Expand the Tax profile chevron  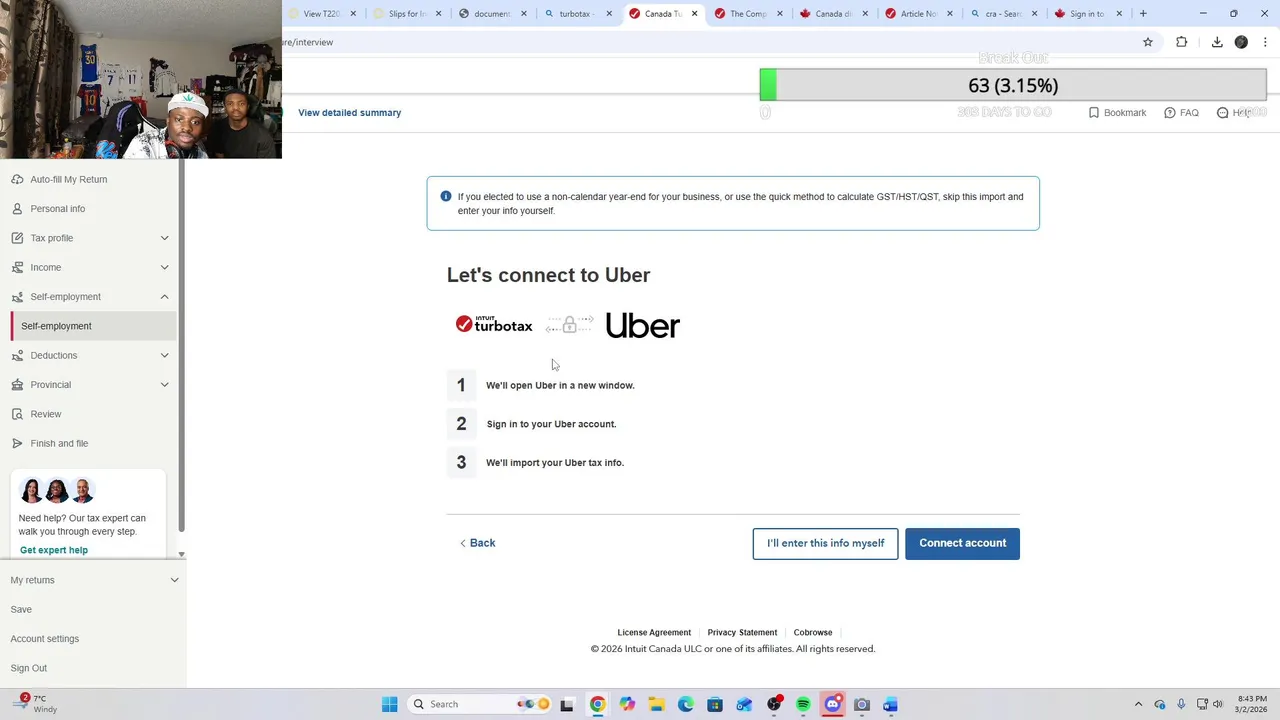(x=164, y=238)
